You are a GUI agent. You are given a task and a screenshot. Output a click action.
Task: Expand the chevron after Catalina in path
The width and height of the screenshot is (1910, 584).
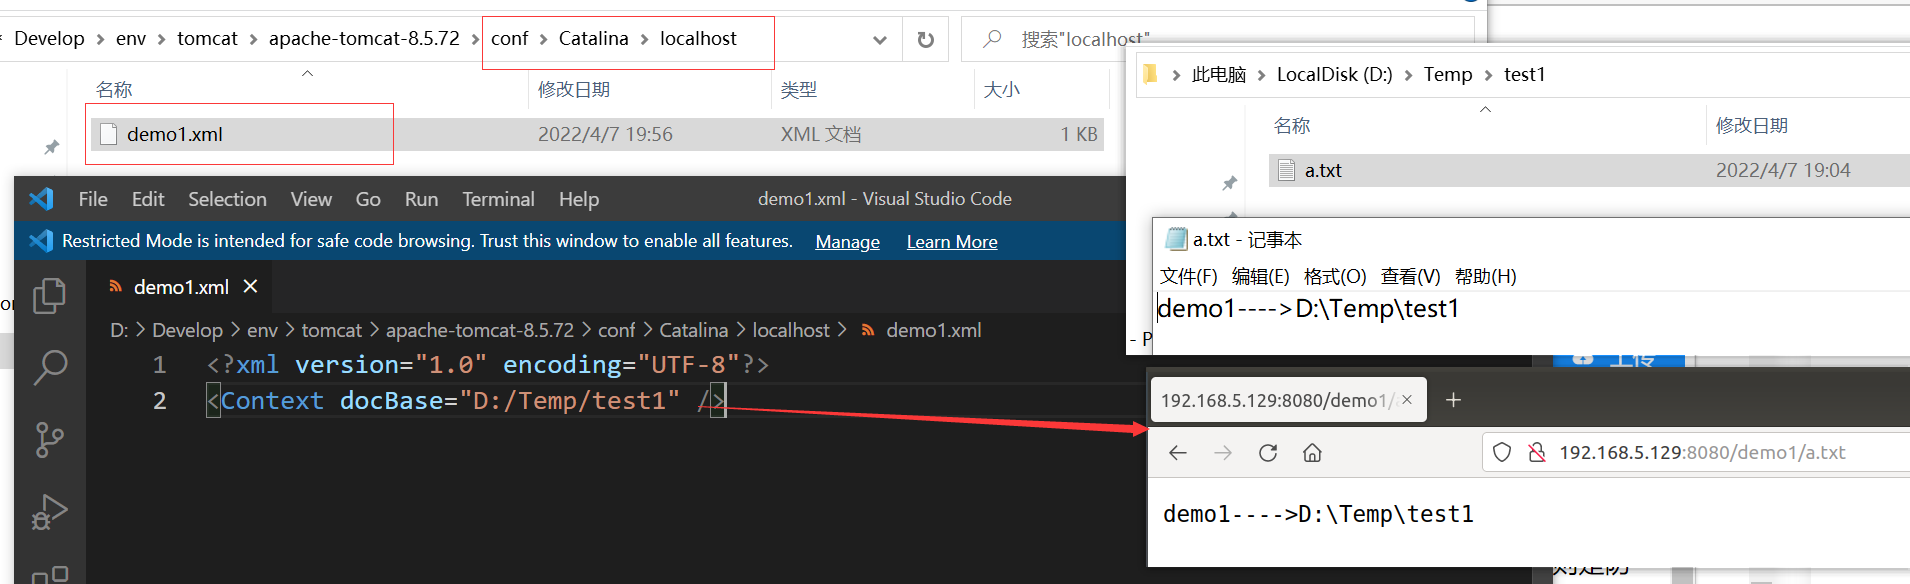644,39
